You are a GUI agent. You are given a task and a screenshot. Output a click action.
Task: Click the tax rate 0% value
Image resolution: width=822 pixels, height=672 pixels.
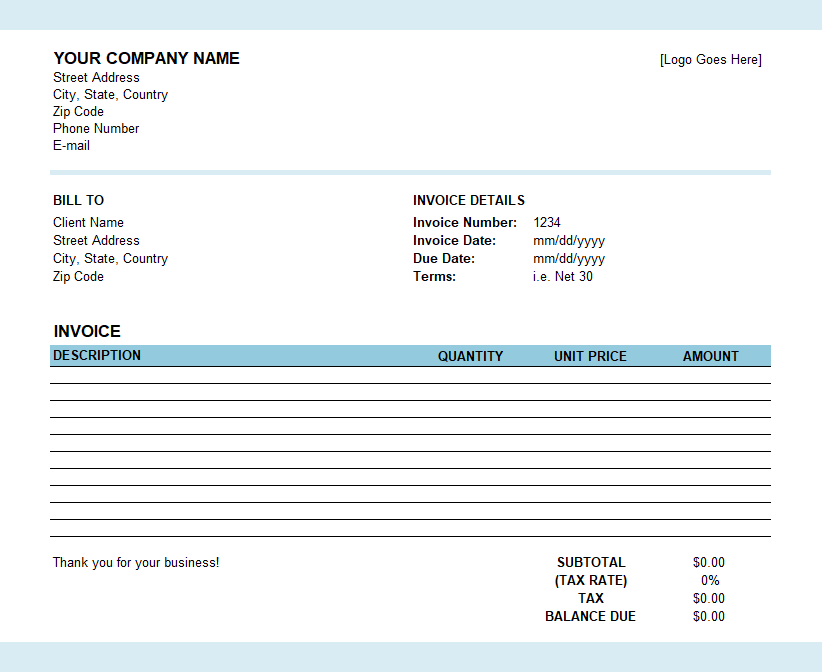click(710, 580)
